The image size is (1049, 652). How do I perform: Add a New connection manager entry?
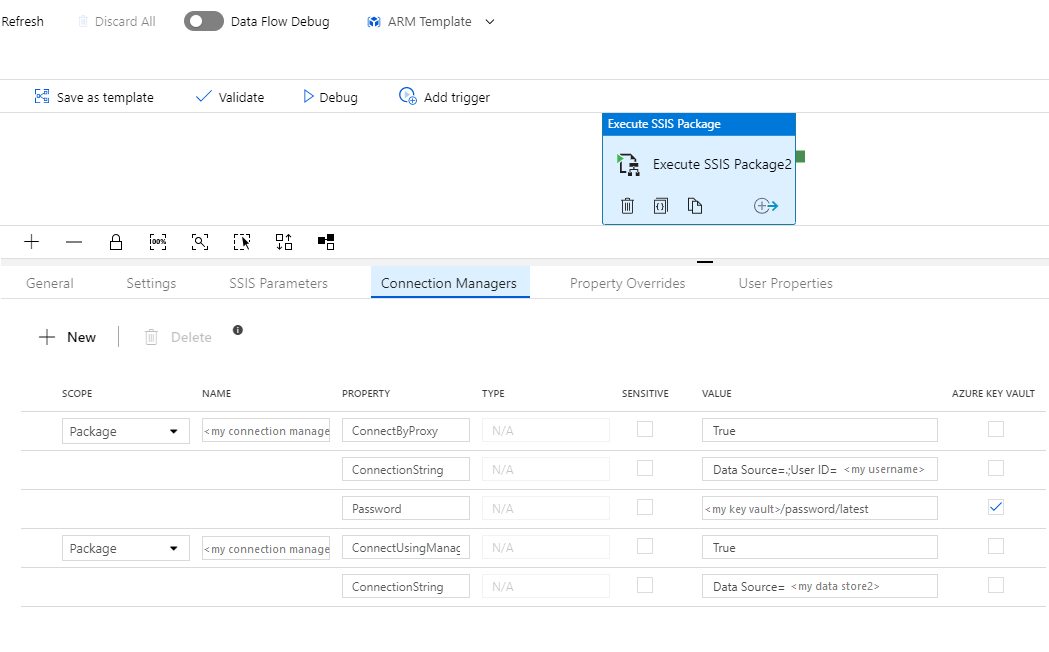tap(68, 337)
